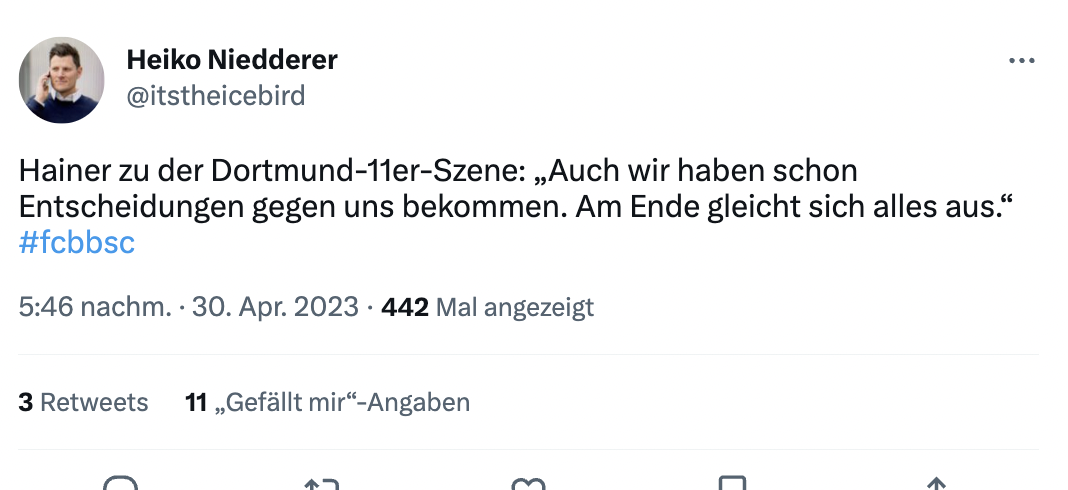Show the 3 Retweets list
Image resolution: width=1068 pixels, height=490 pixels.
coord(83,402)
